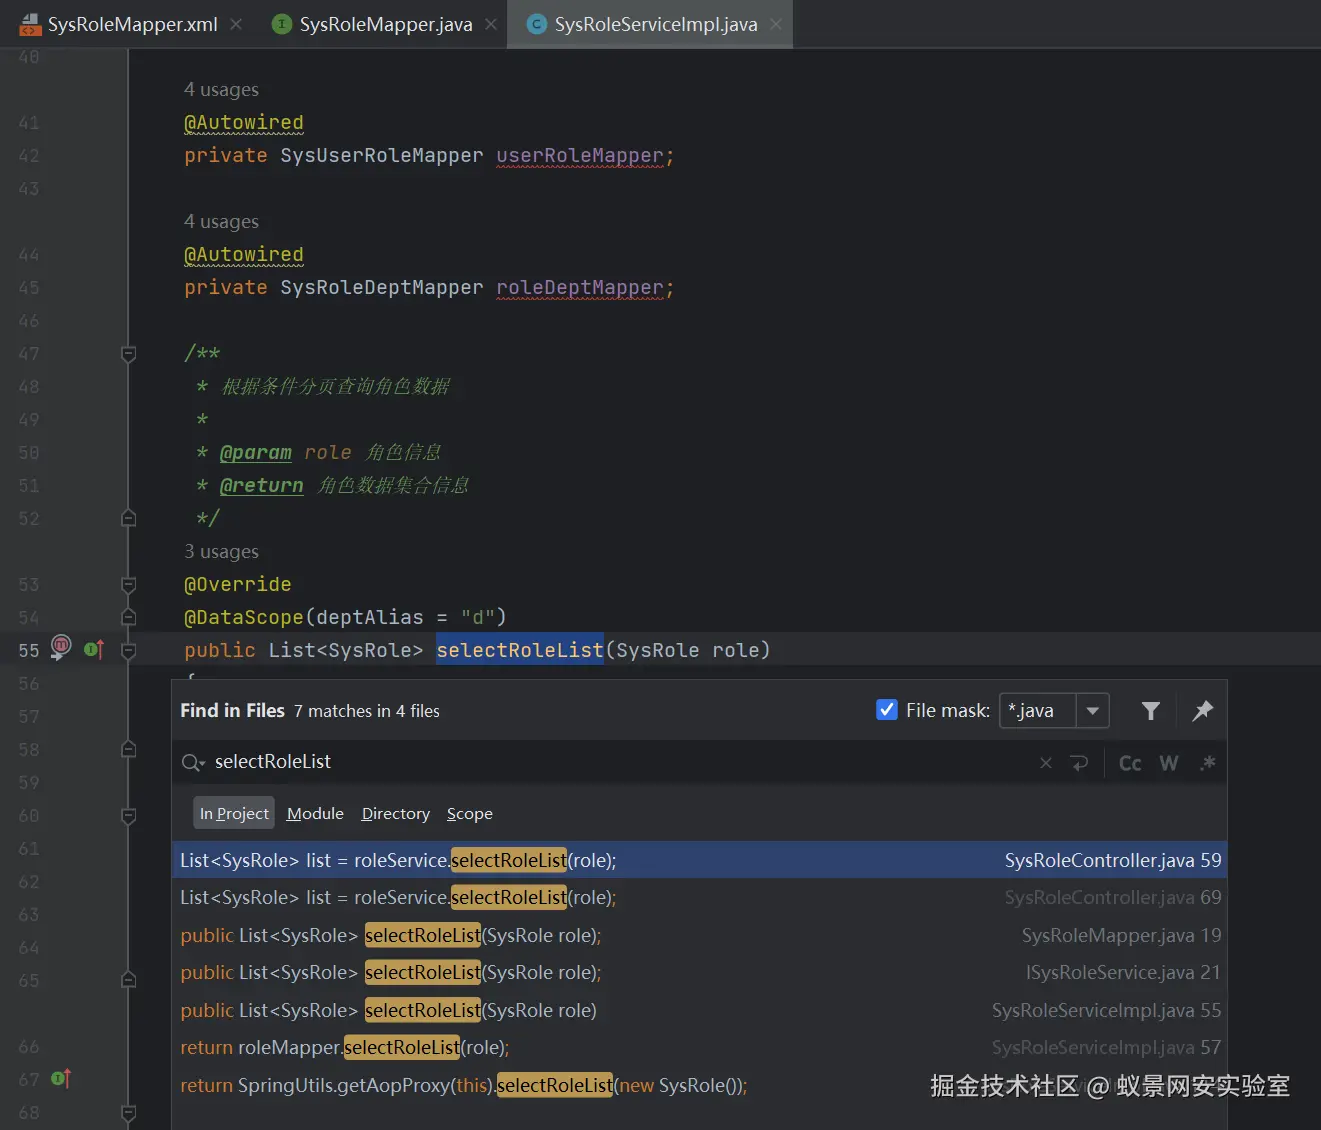The height and width of the screenshot is (1130, 1321).
Task: Toggle Match Case (Cc) option
Action: (1130, 764)
